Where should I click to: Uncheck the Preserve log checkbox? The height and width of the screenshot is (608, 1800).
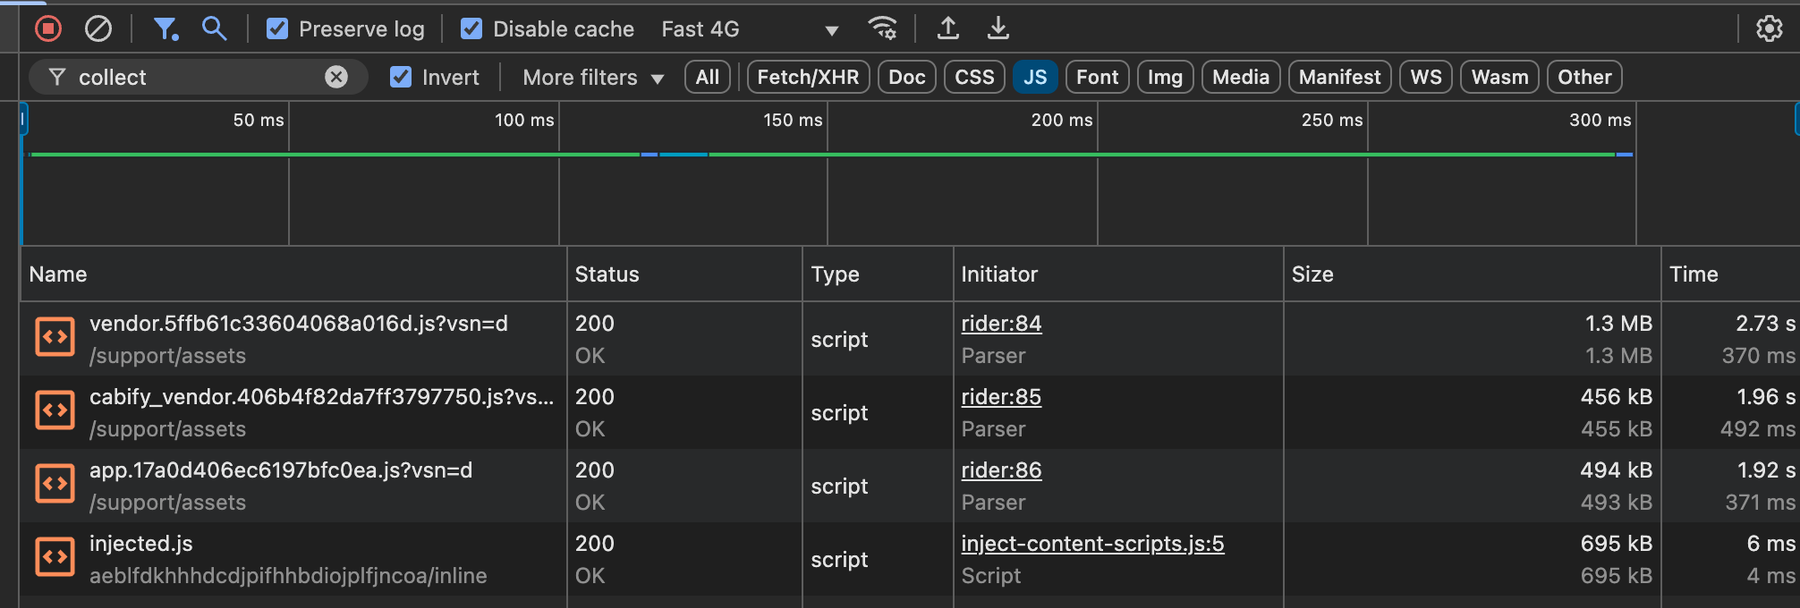click(x=278, y=29)
